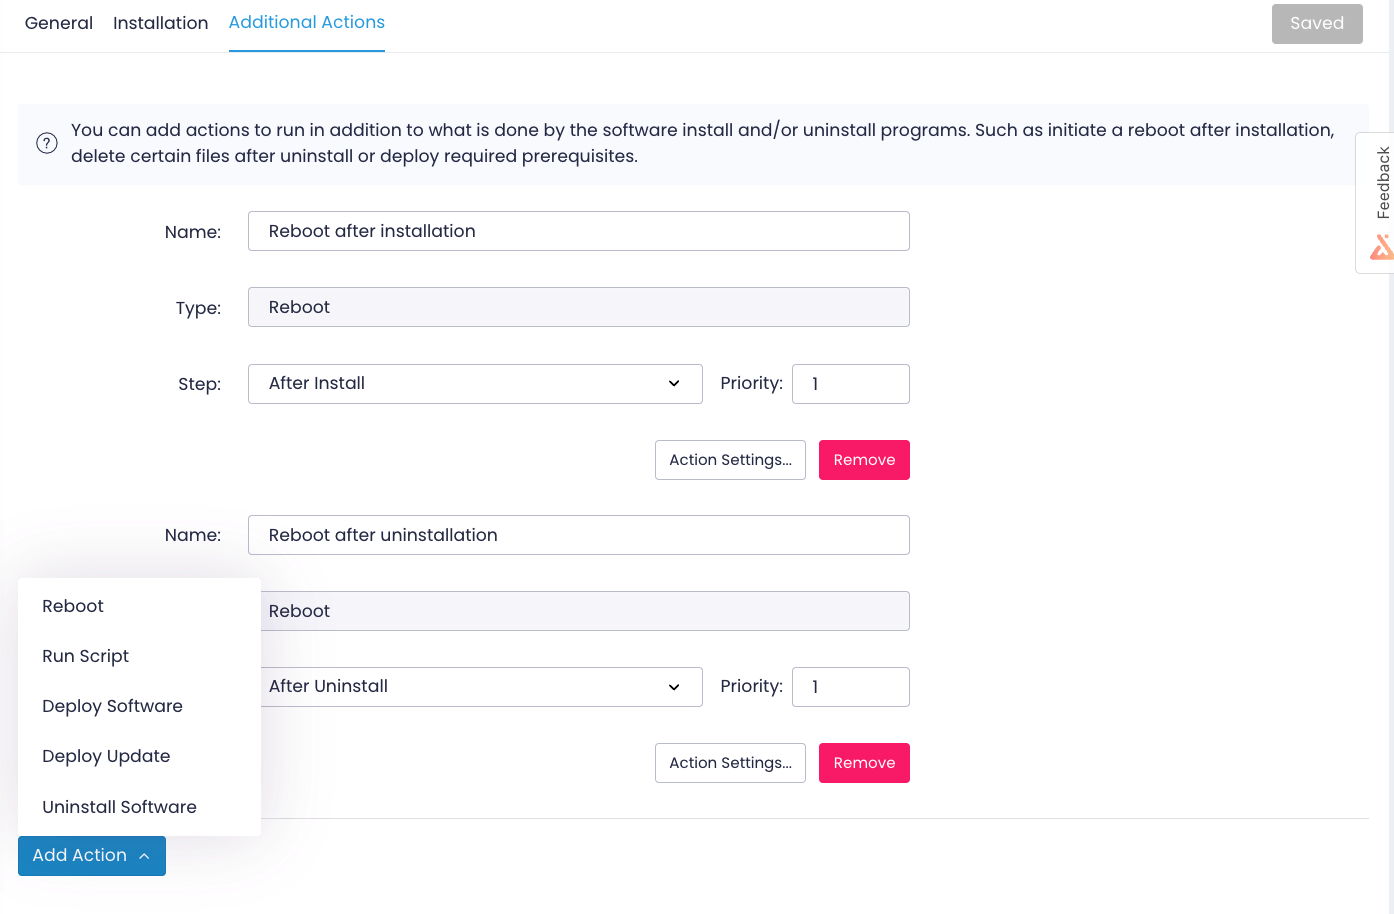1394x914 pixels.
Task: Select Reboot from the Add Action menu
Action: pos(72,606)
